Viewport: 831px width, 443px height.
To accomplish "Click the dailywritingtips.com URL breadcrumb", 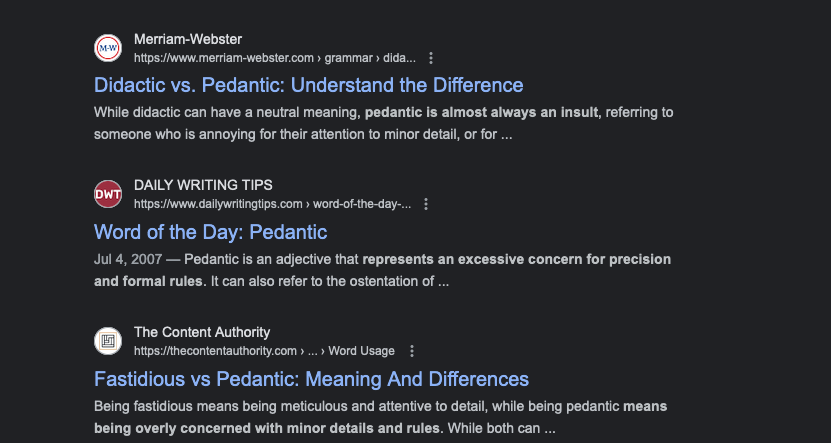I will click(272, 204).
